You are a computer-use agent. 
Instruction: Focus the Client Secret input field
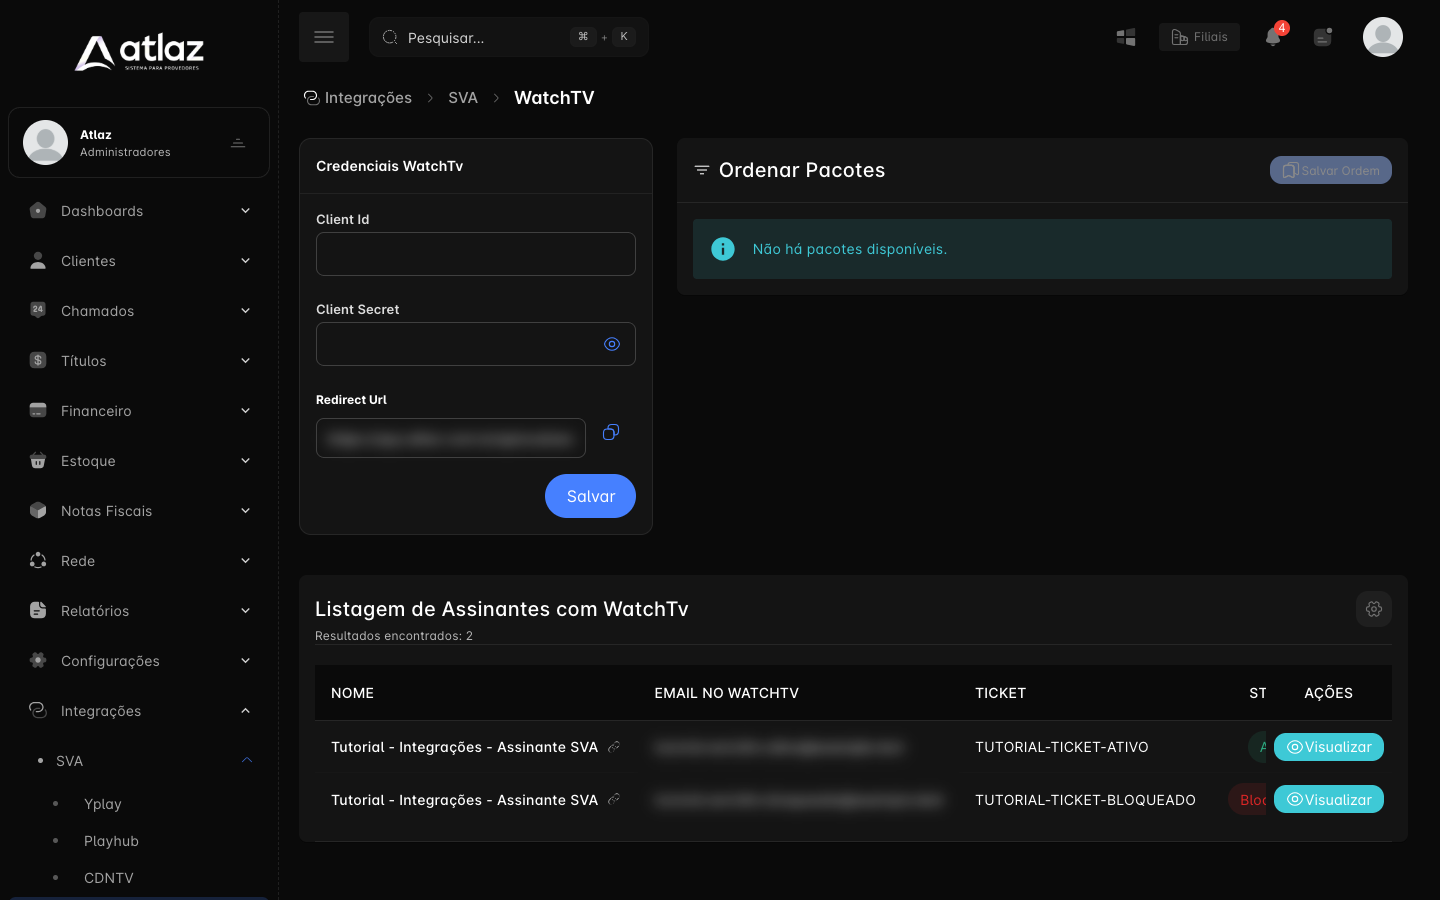tap(476, 344)
